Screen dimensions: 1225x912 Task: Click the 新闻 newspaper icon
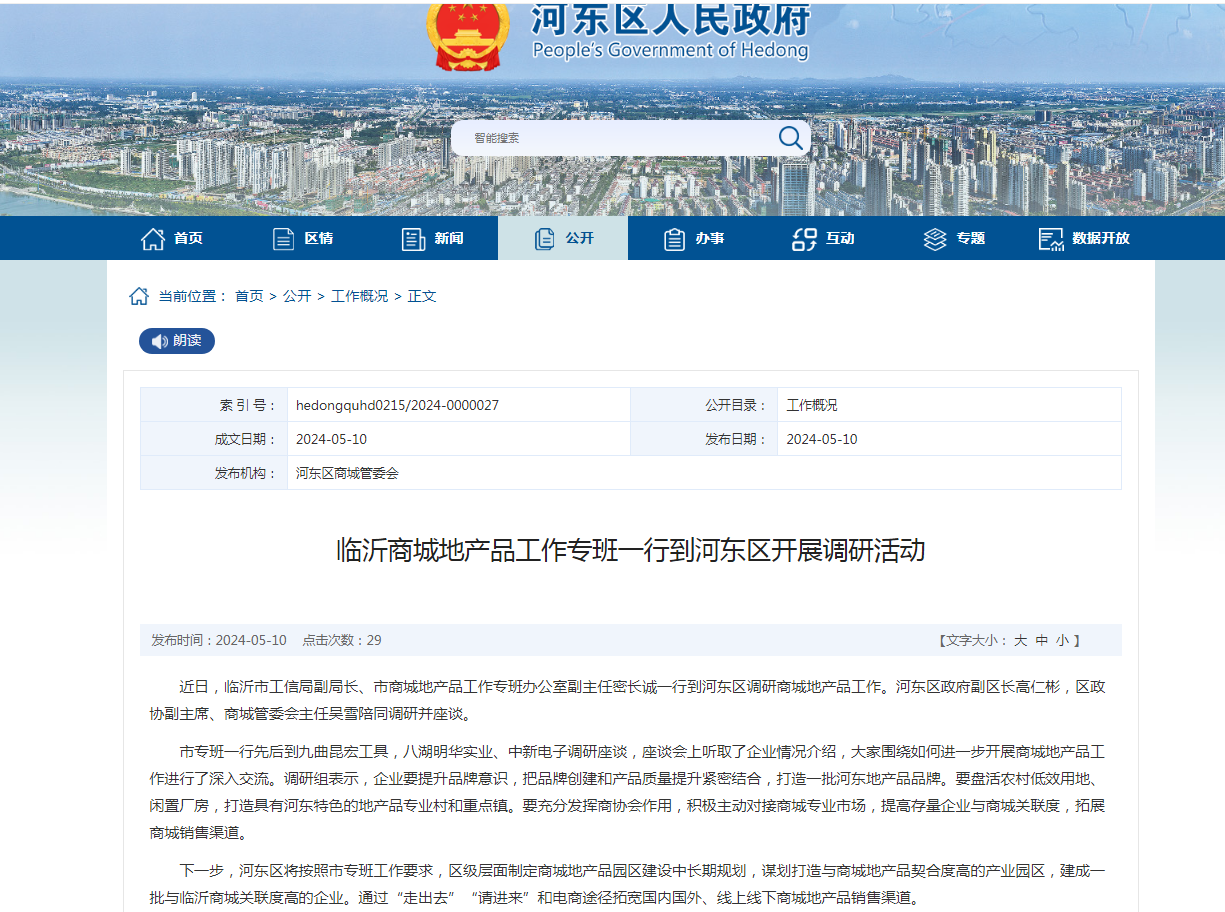[414, 238]
